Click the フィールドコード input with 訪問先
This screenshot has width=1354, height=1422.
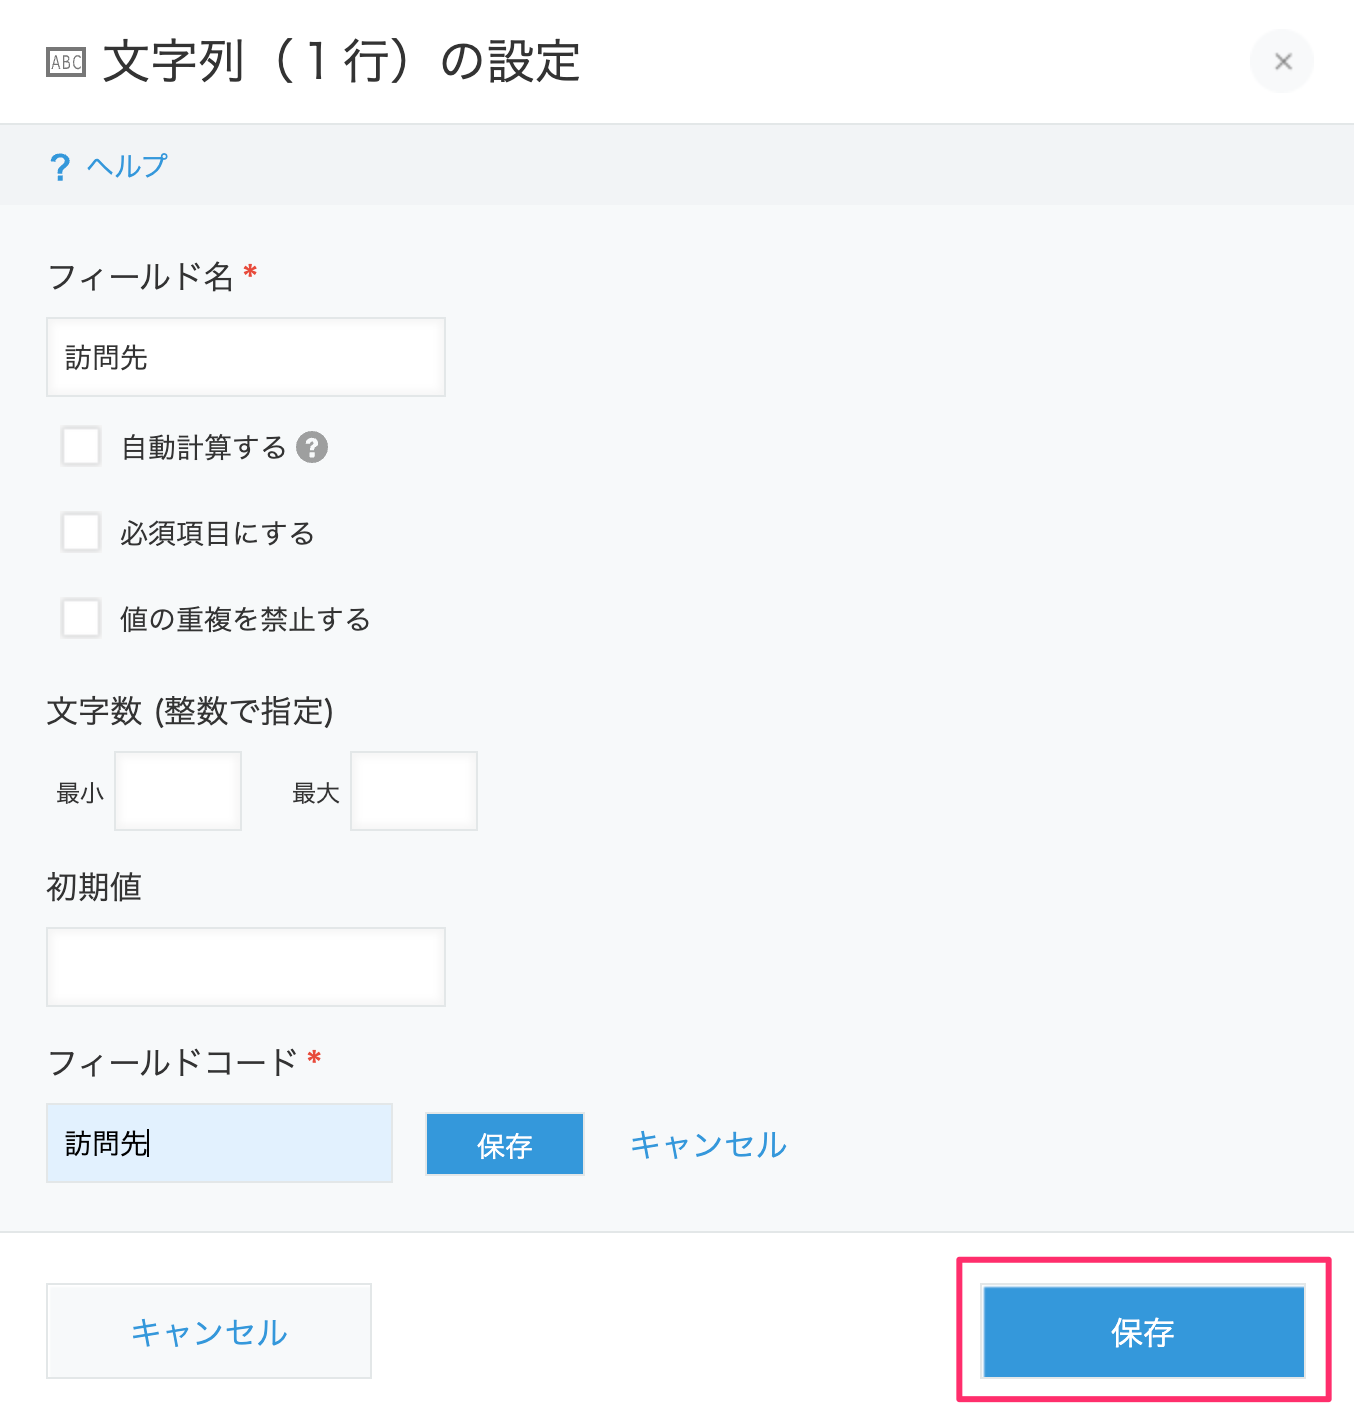[x=219, y=1143]
